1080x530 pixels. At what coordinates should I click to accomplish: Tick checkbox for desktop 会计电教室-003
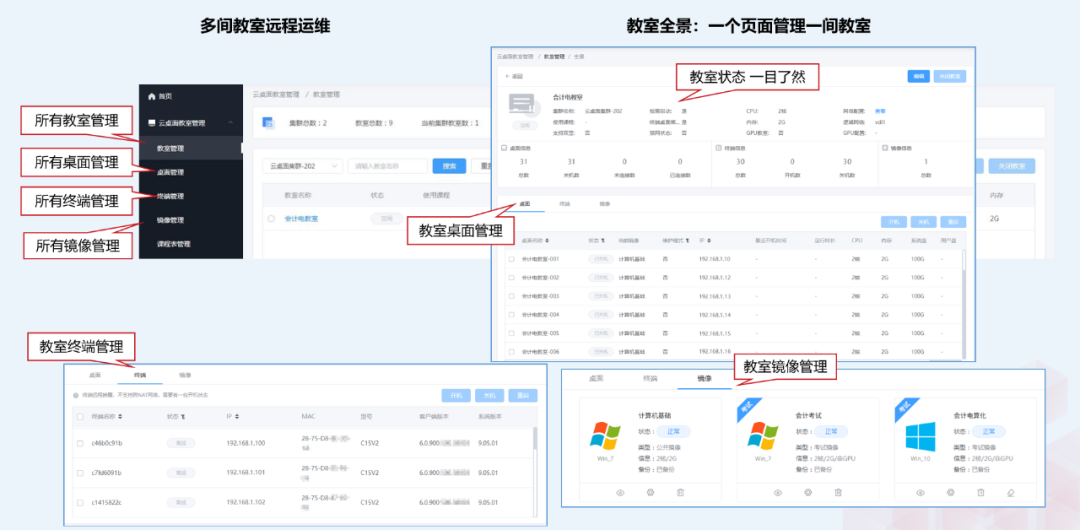point(511,296)
